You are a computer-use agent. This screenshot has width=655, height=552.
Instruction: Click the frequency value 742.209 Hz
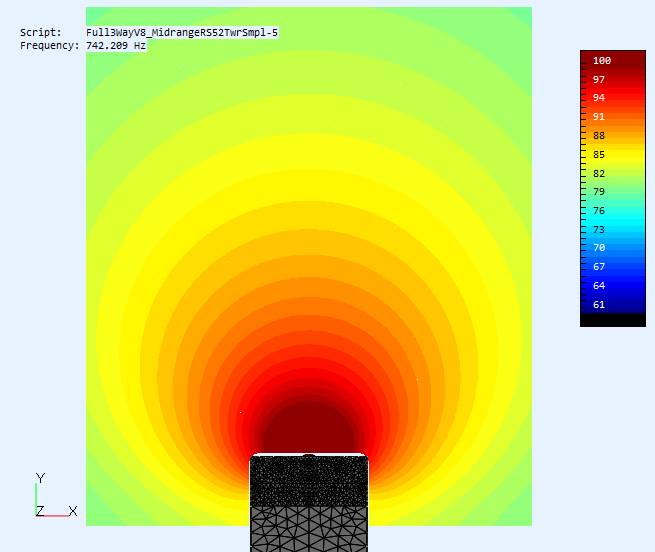tap(116, 45)
